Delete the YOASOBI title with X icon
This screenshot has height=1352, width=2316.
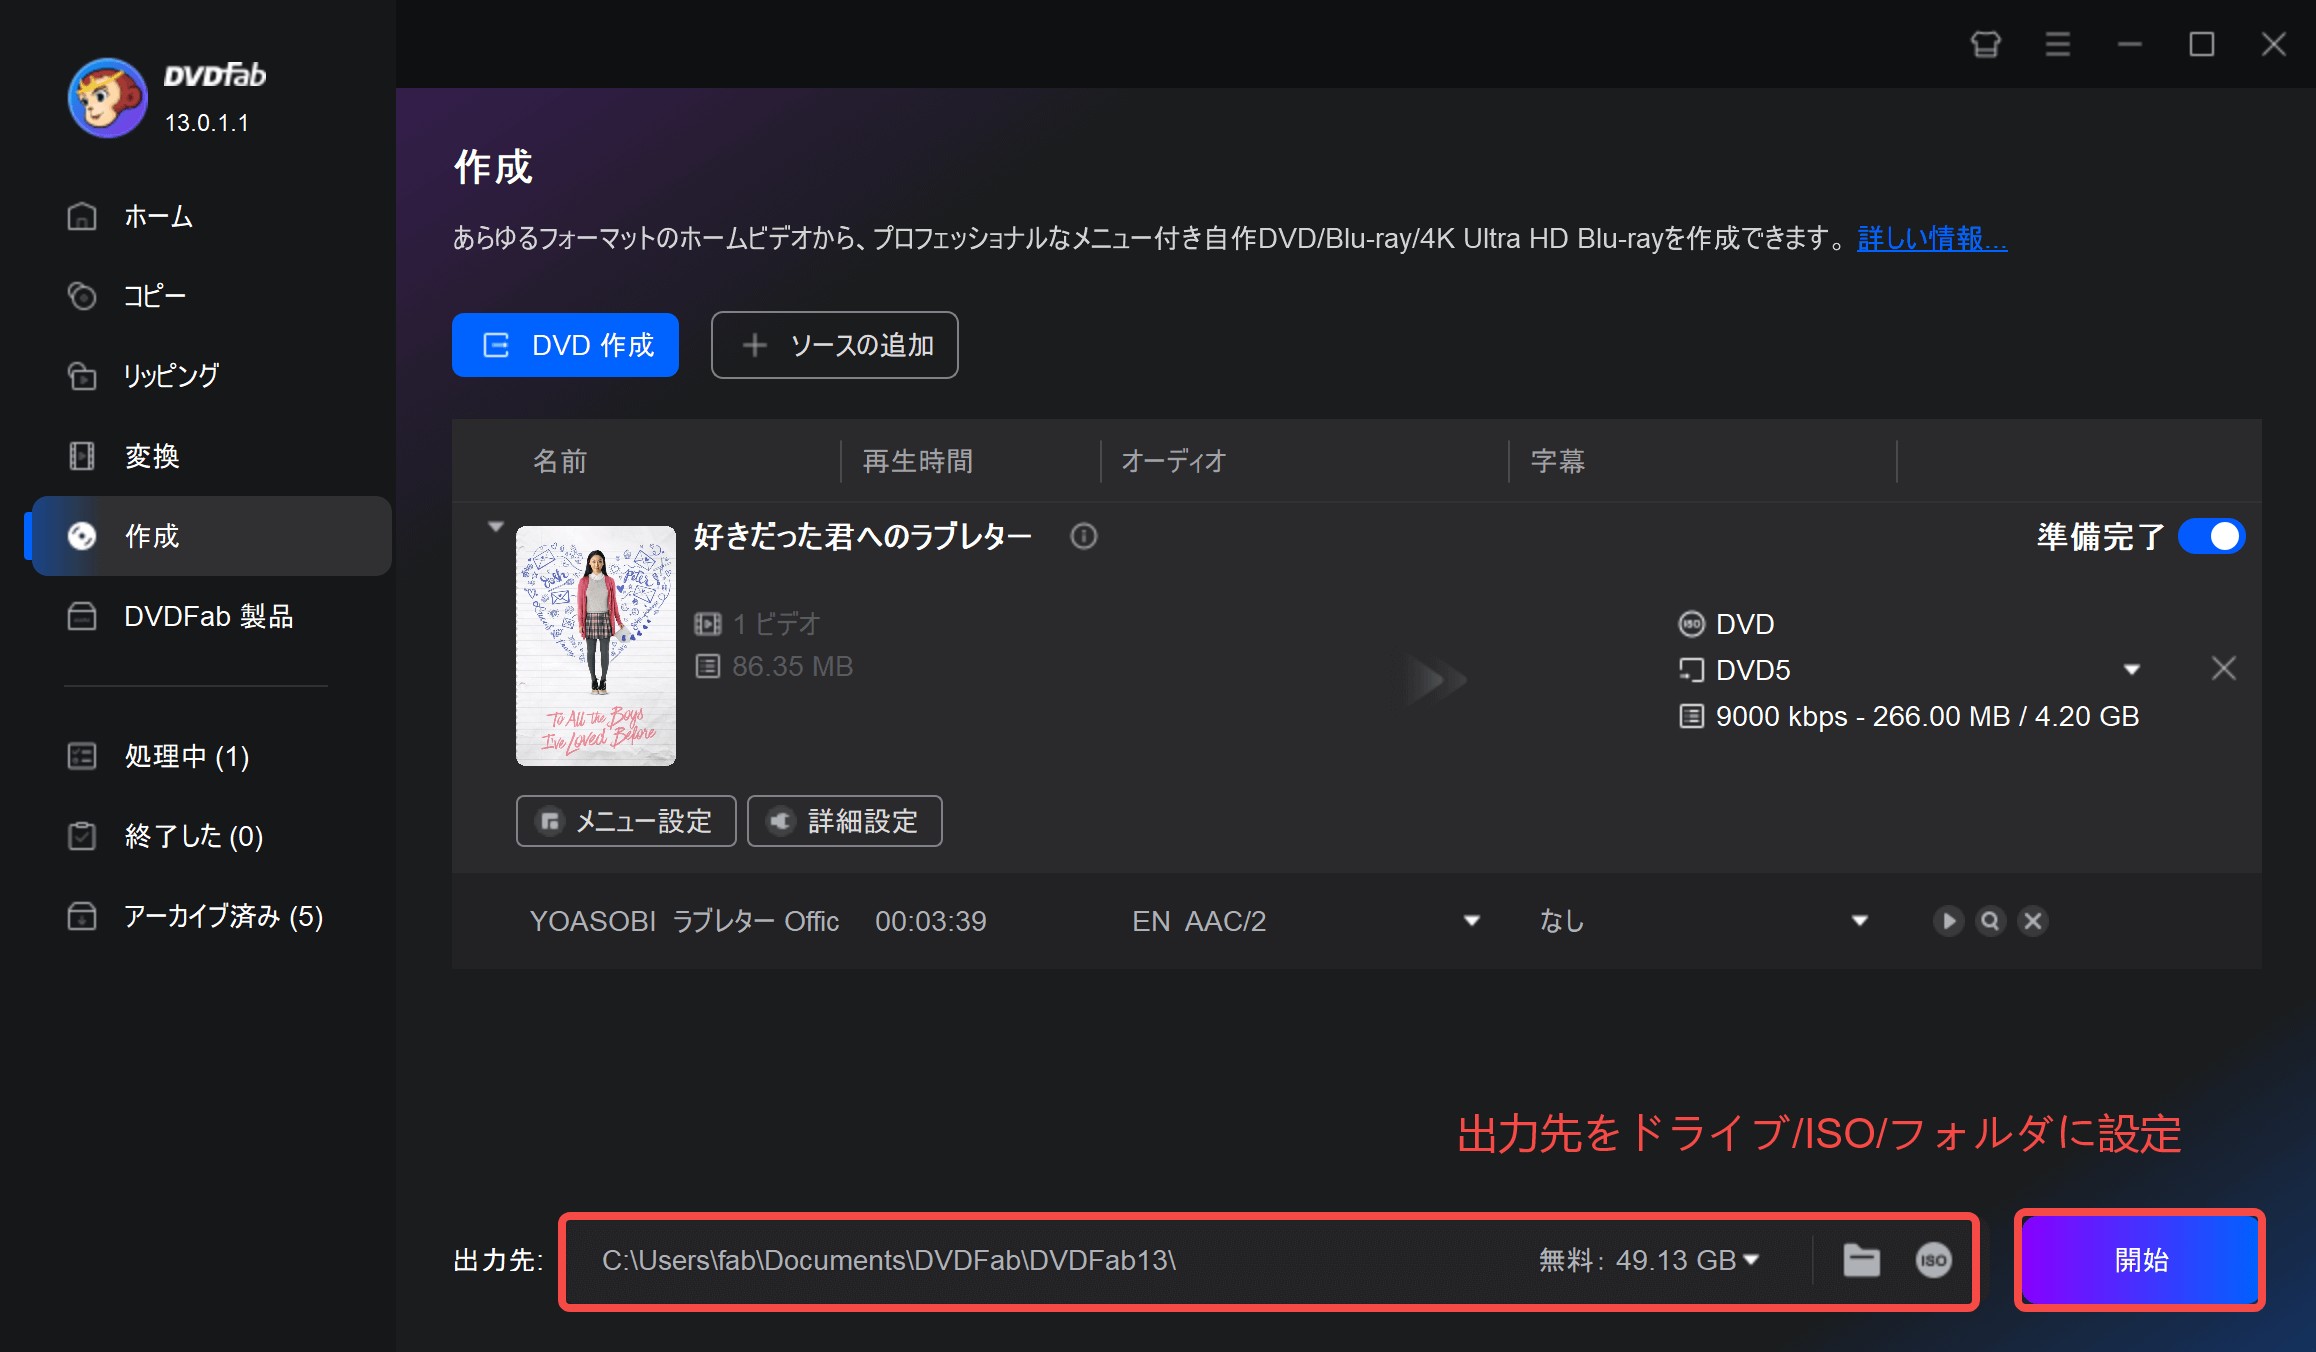[2033, 921]
